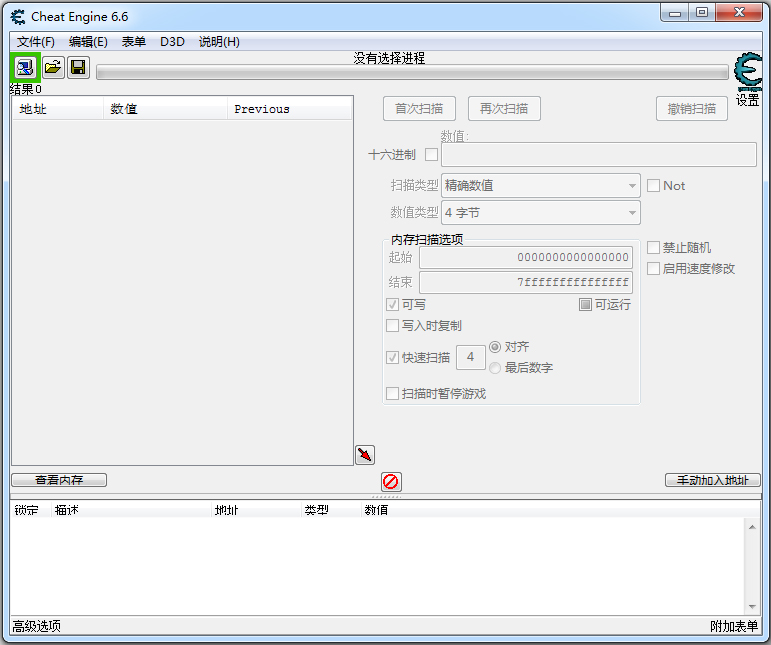Toggle the 可运行 executable checkbox

tap(585, 304)
